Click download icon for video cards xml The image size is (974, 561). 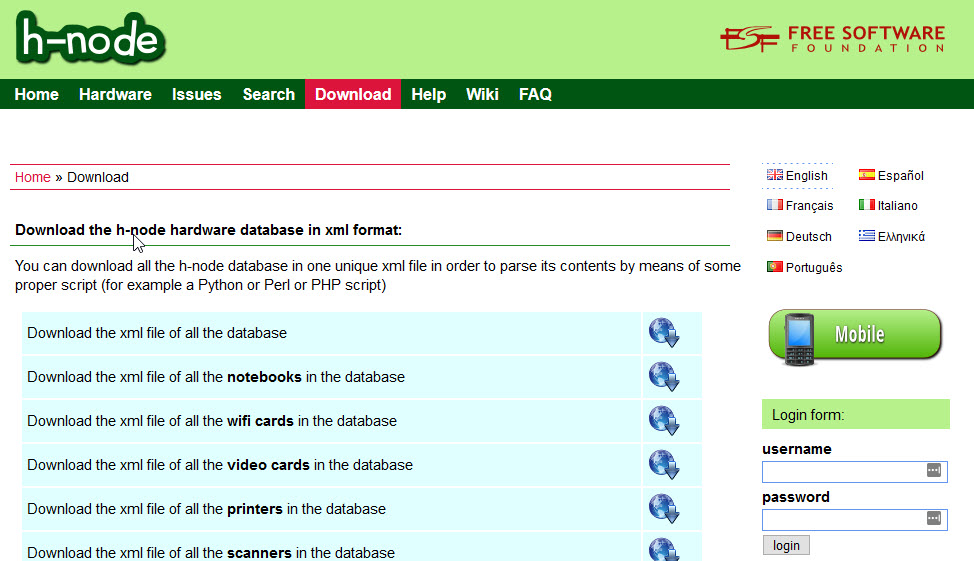(x=664, y=465)
